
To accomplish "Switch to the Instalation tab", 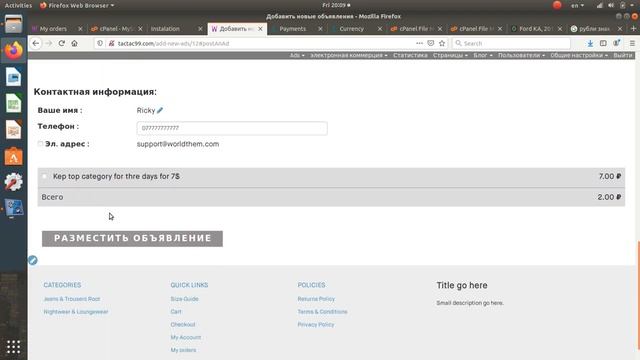I will pos(165,29).
